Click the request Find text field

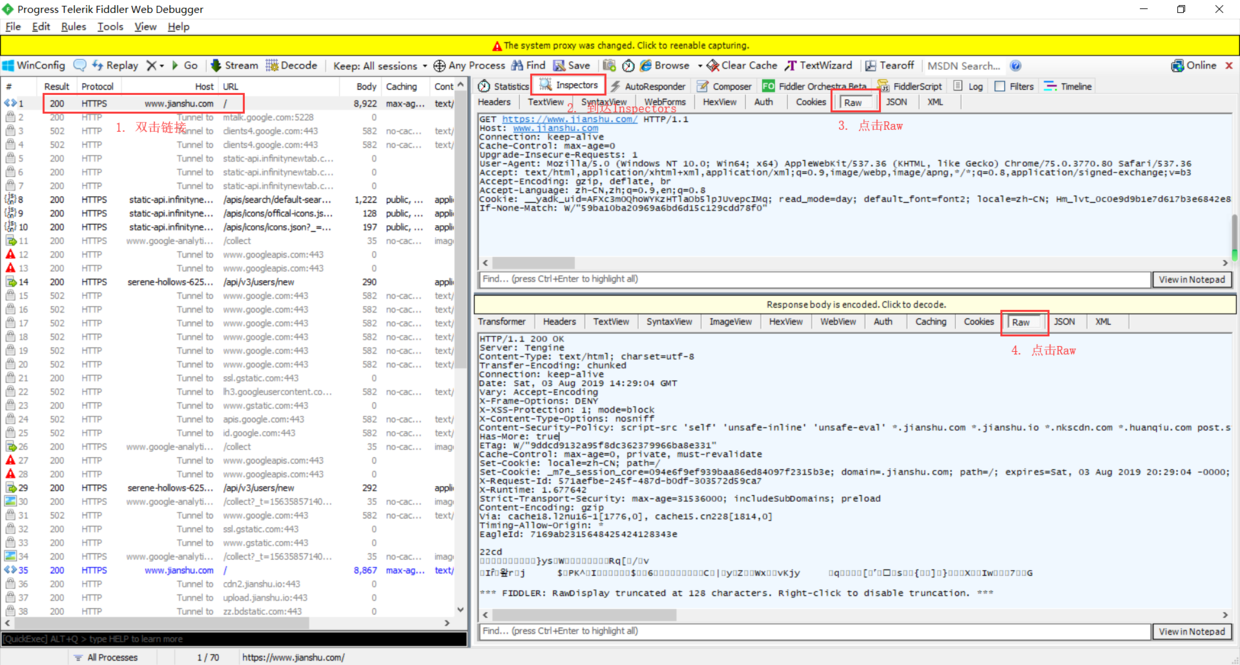[x=814, y=280]
